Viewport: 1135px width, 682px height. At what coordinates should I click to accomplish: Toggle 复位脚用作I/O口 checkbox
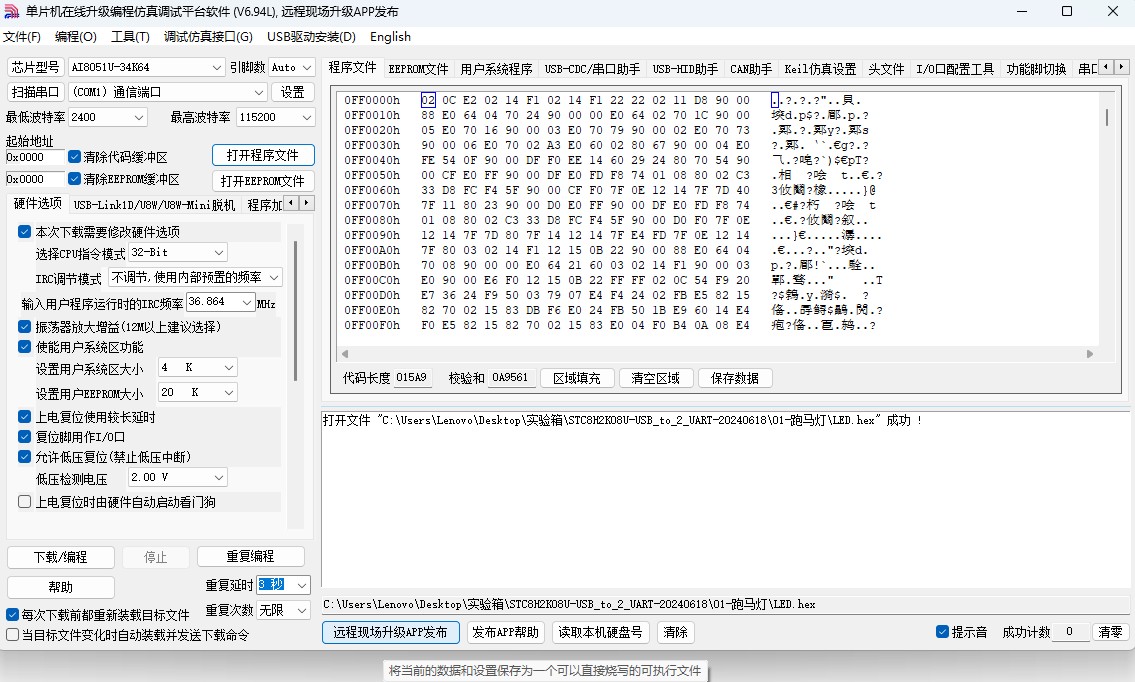[x=24, y=437]
